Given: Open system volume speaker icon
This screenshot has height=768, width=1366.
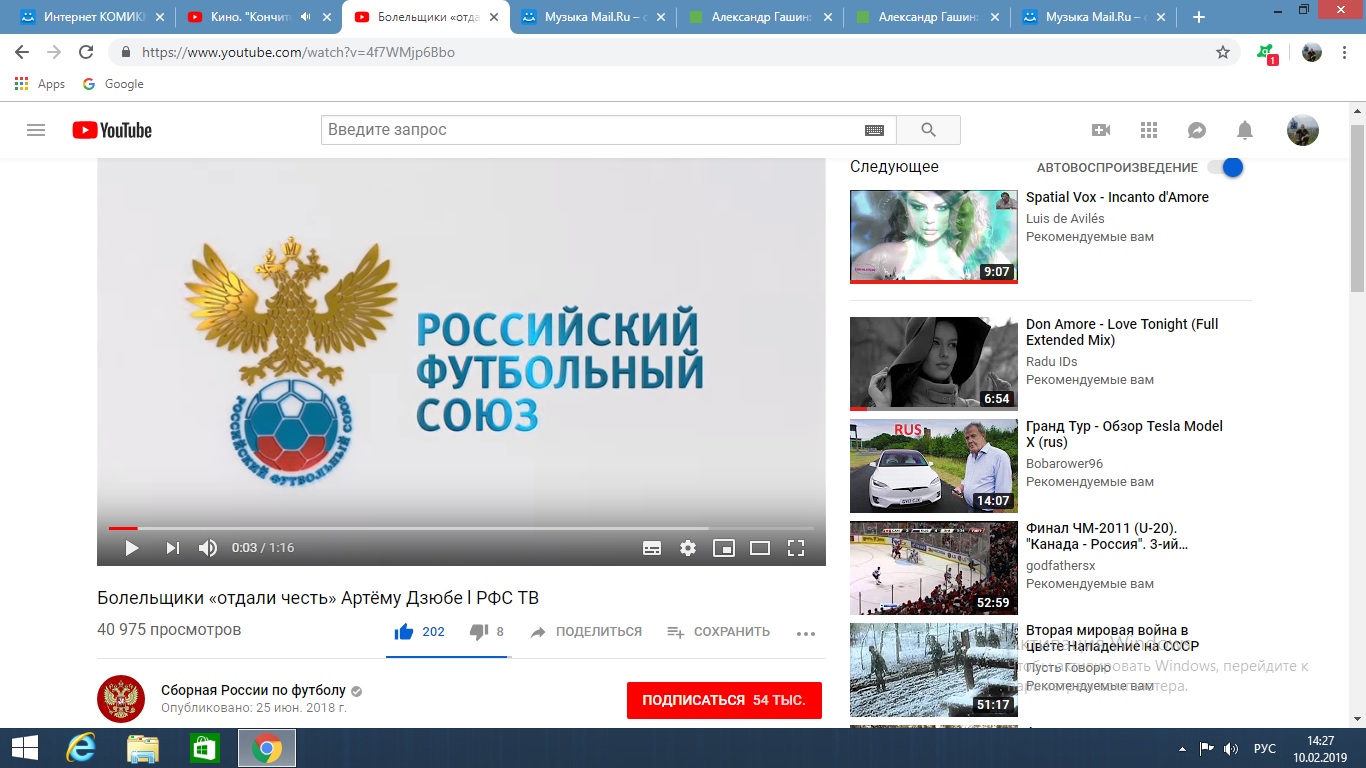Looking at the screenshot, I should click(x=1230, y=748).
